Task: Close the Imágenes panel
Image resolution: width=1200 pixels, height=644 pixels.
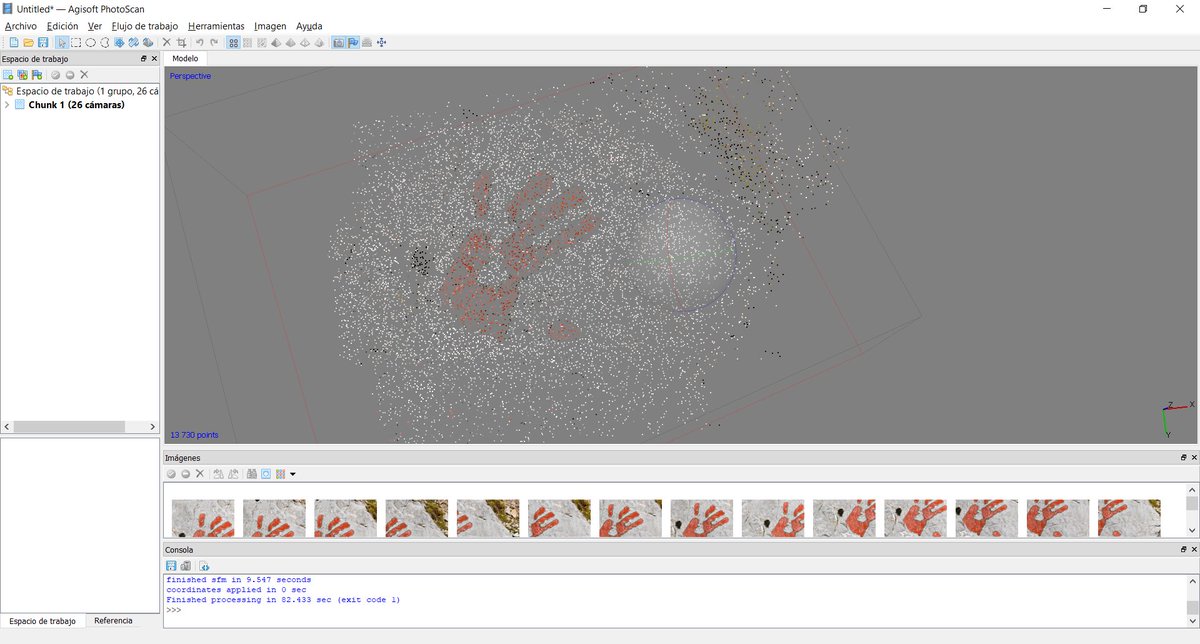Action: pos(1194,457)
